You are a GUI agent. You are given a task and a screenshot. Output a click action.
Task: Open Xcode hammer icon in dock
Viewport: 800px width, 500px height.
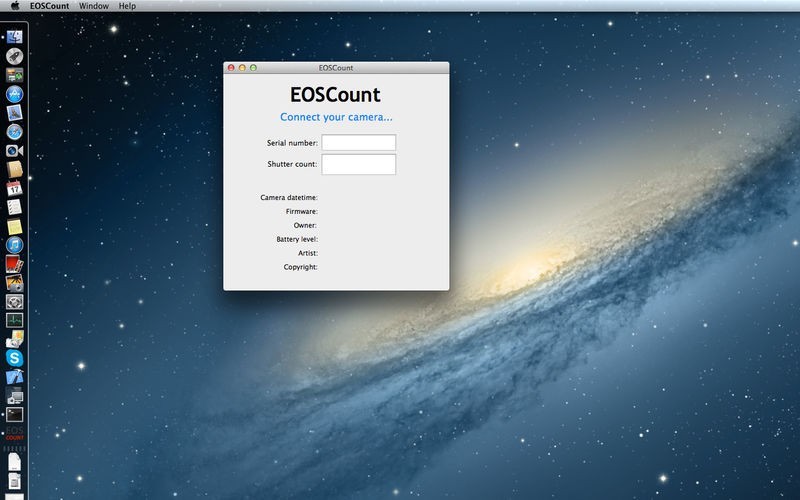(x=14, y=377)
